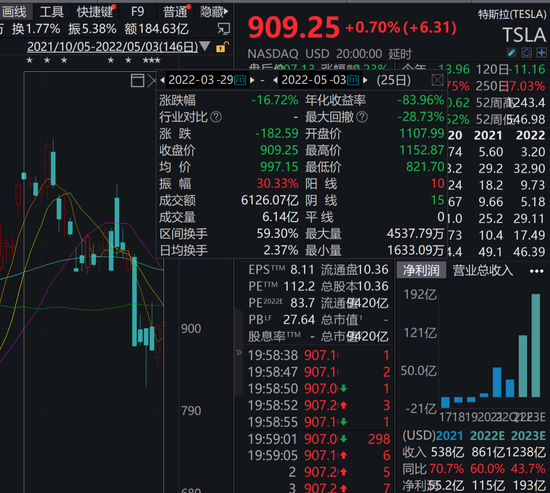
Task: Click the 最低价 821.70 value
Action: [x=425, y=167]
